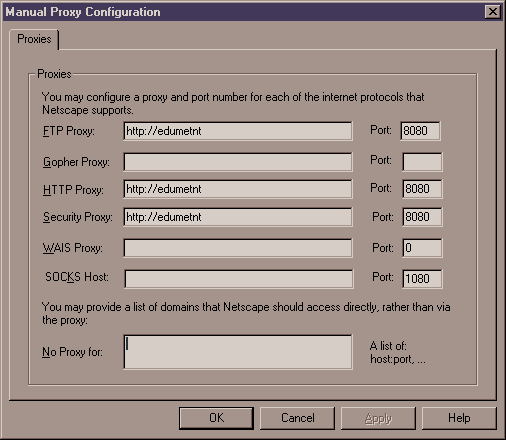Select the FTP Proxy port field

[x=420, y=131]
